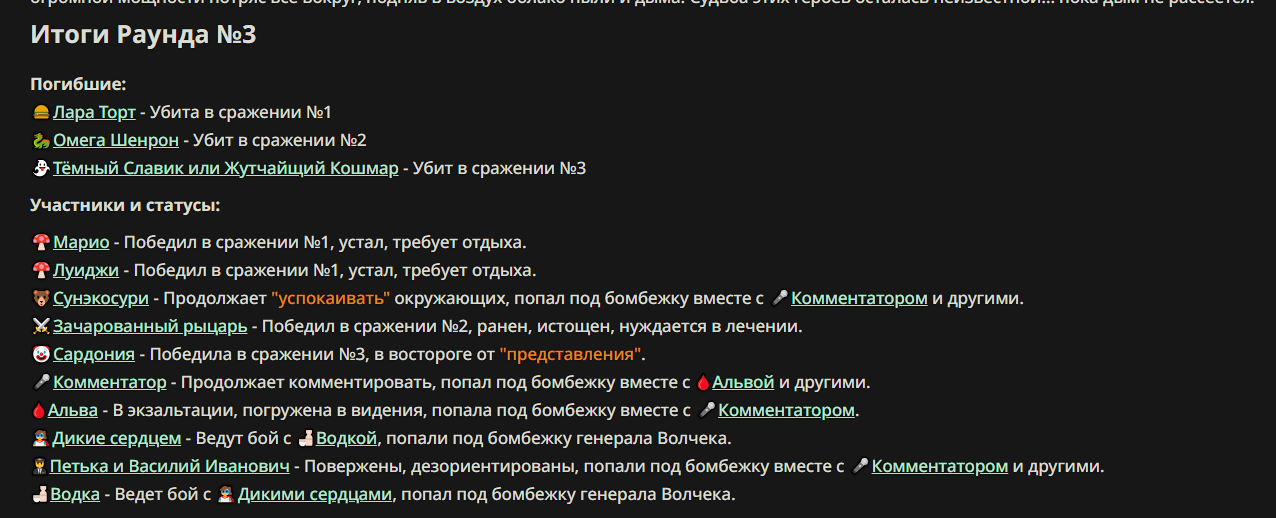Open the Омега Шенрон link
This screenshot has width=1276, height=518.
[116, 140]
